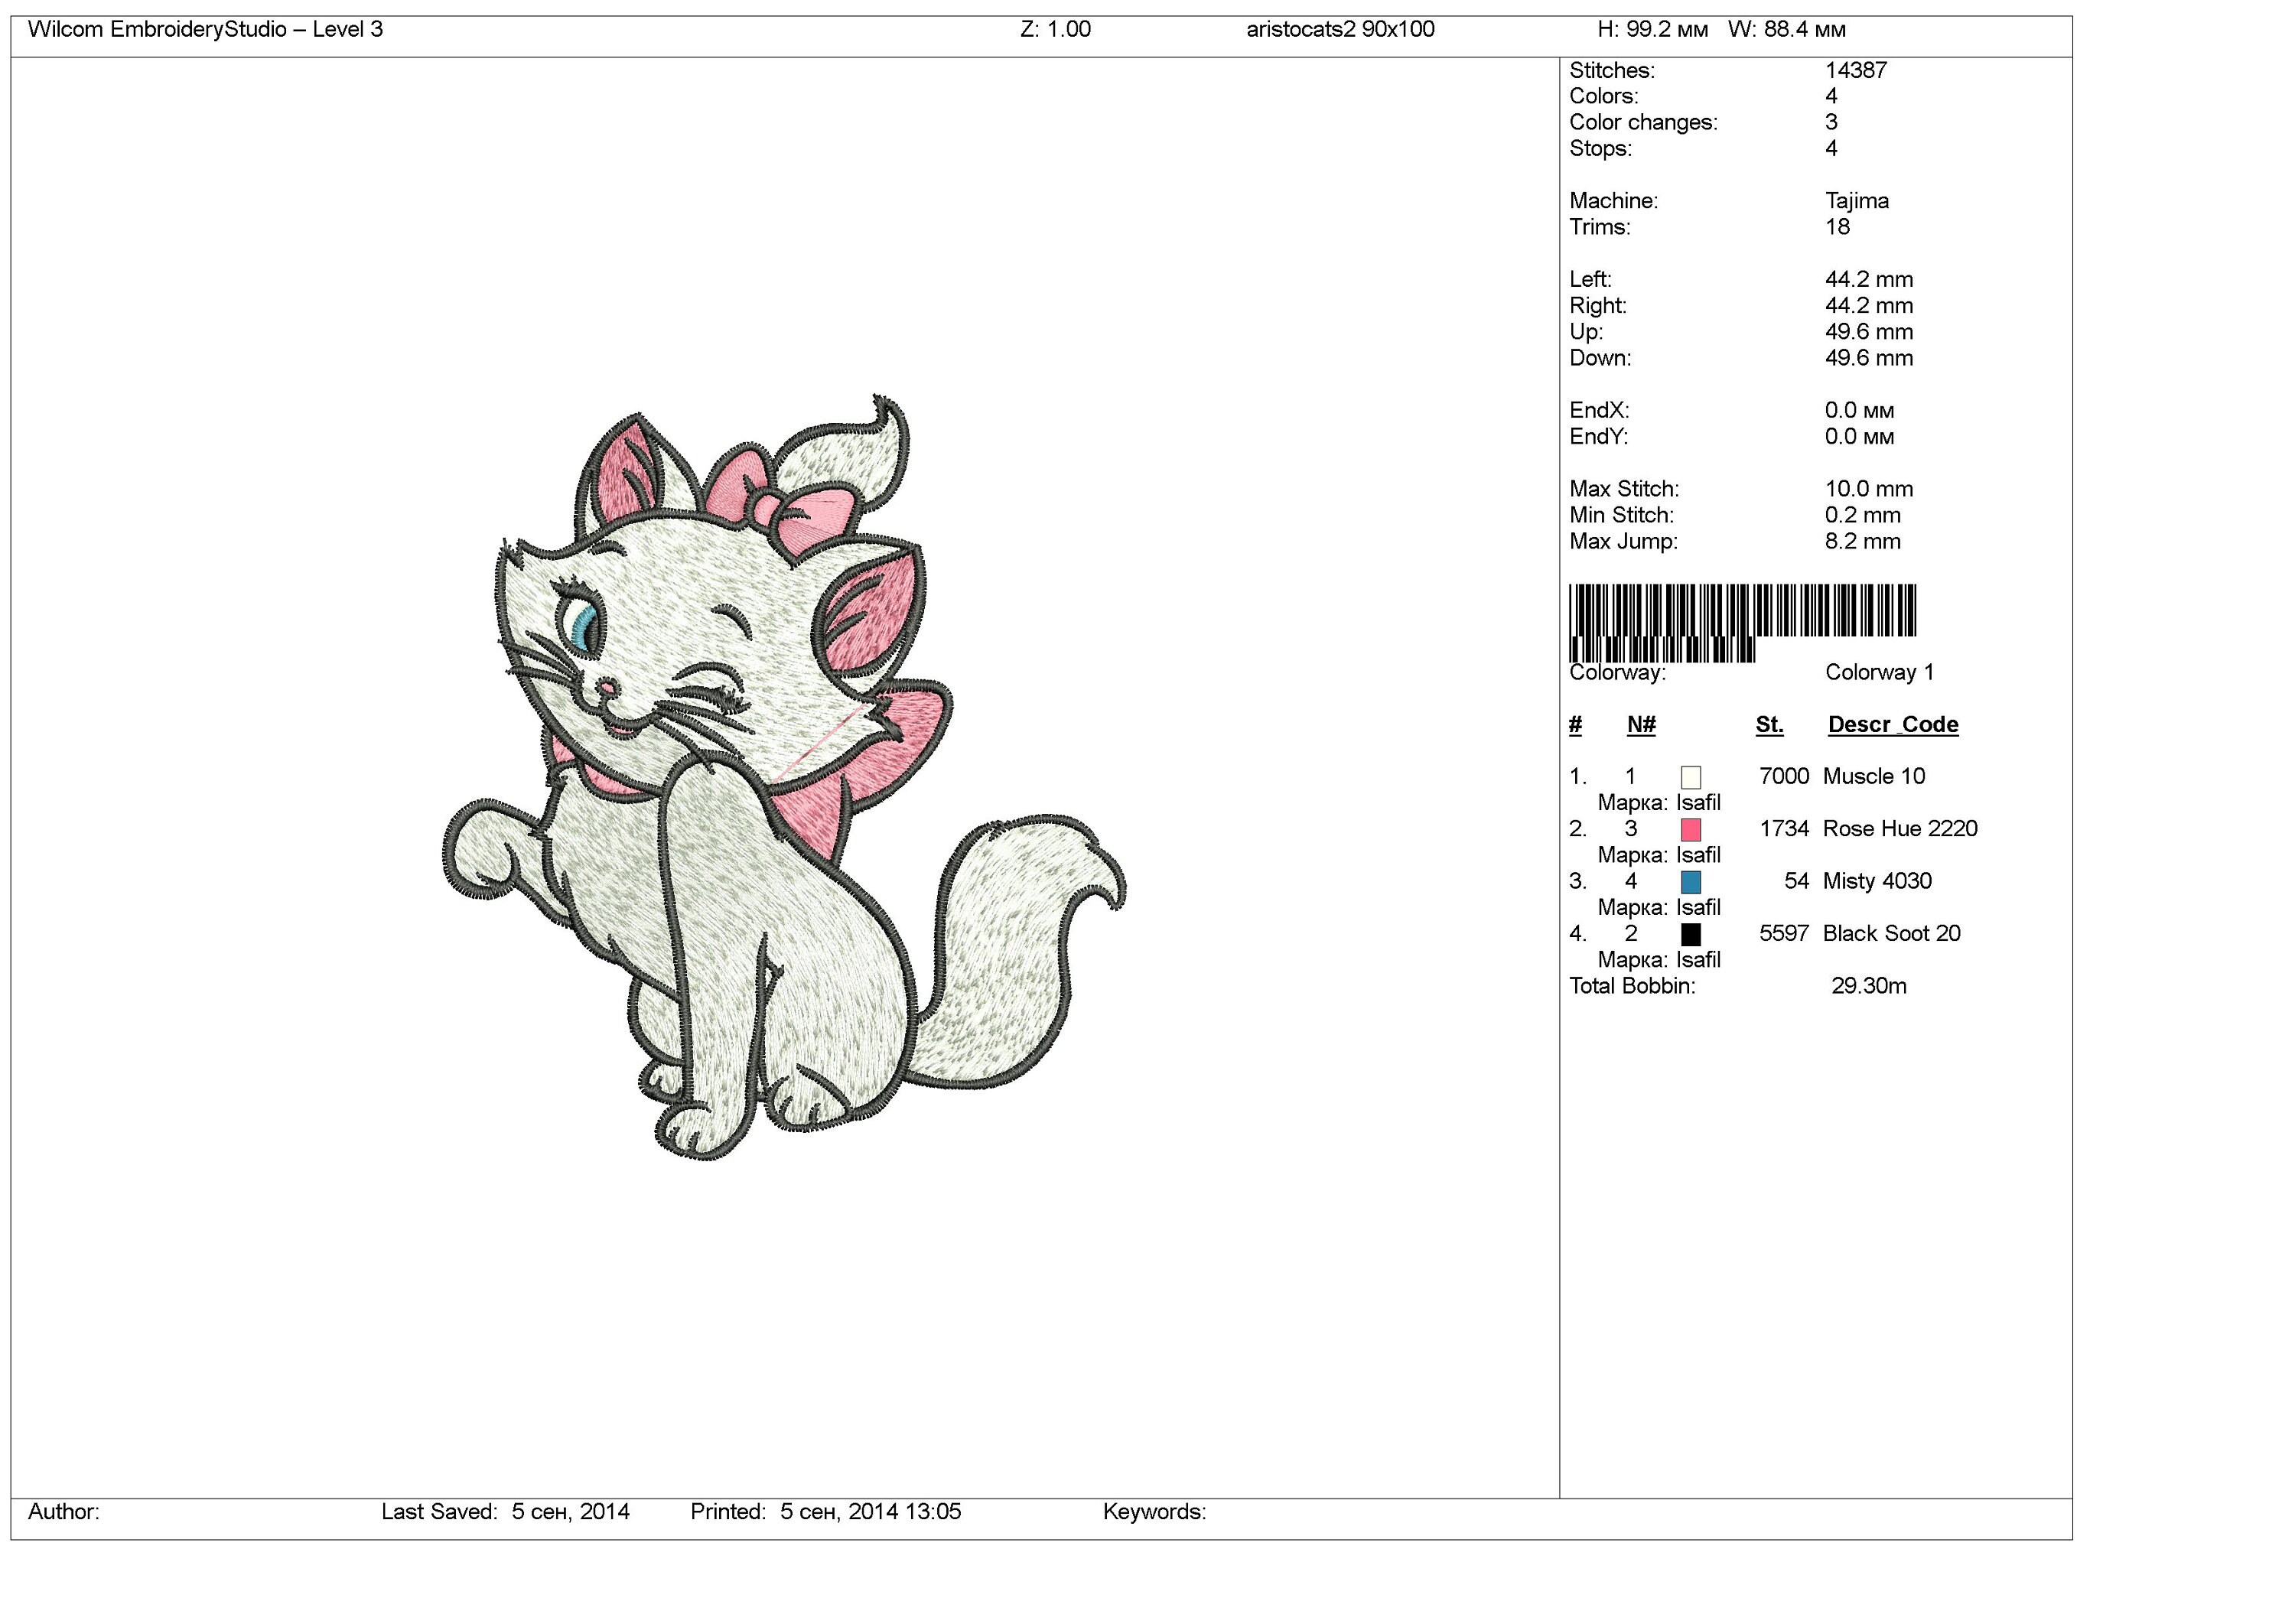The width and height of the screenshot is (2295, 1624).
Task: Click the 'N#' column header
Action: 1641,725
